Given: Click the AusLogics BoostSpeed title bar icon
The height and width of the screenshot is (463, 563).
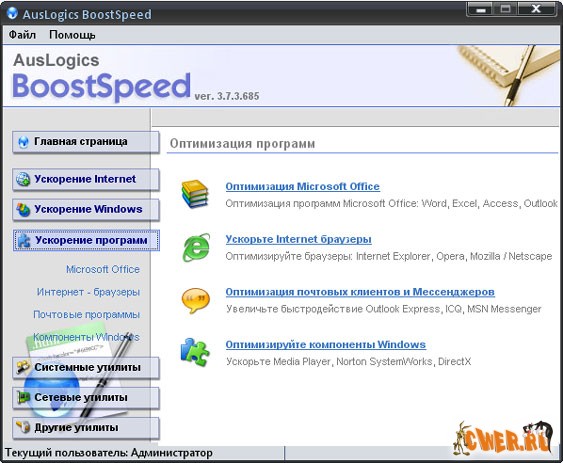Looking at the screenshot, I should pyautogui.click(x=12, y=13).
